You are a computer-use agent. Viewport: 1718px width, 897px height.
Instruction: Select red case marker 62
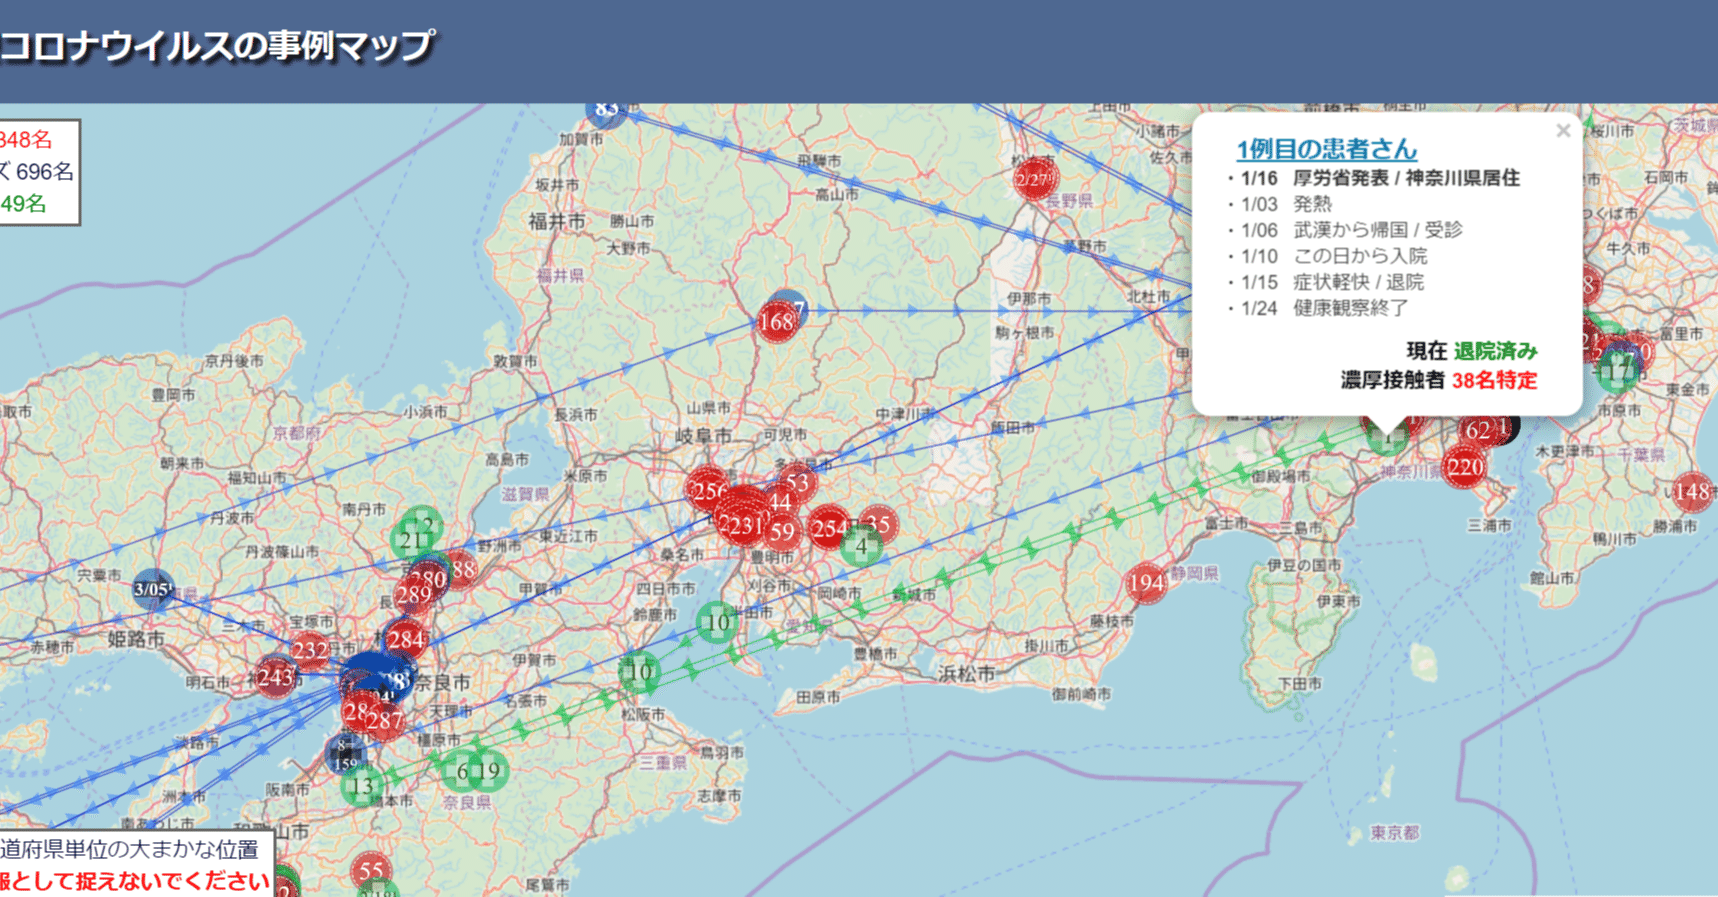click(1479, 430)
